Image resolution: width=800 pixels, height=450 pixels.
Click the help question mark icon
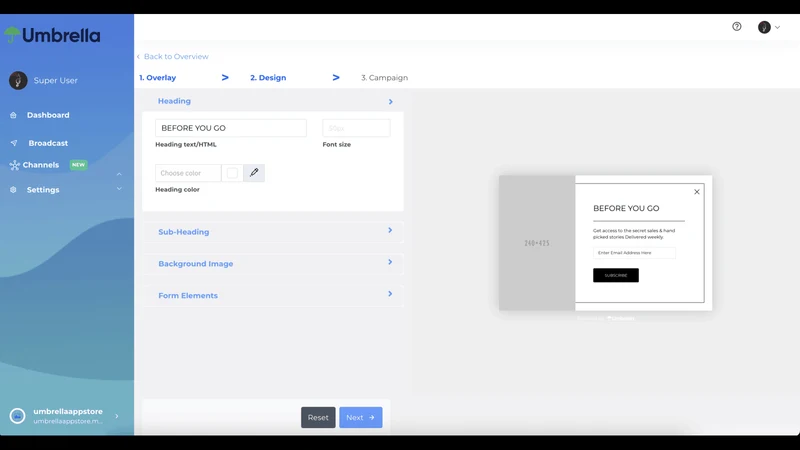[x=736, y=27]
